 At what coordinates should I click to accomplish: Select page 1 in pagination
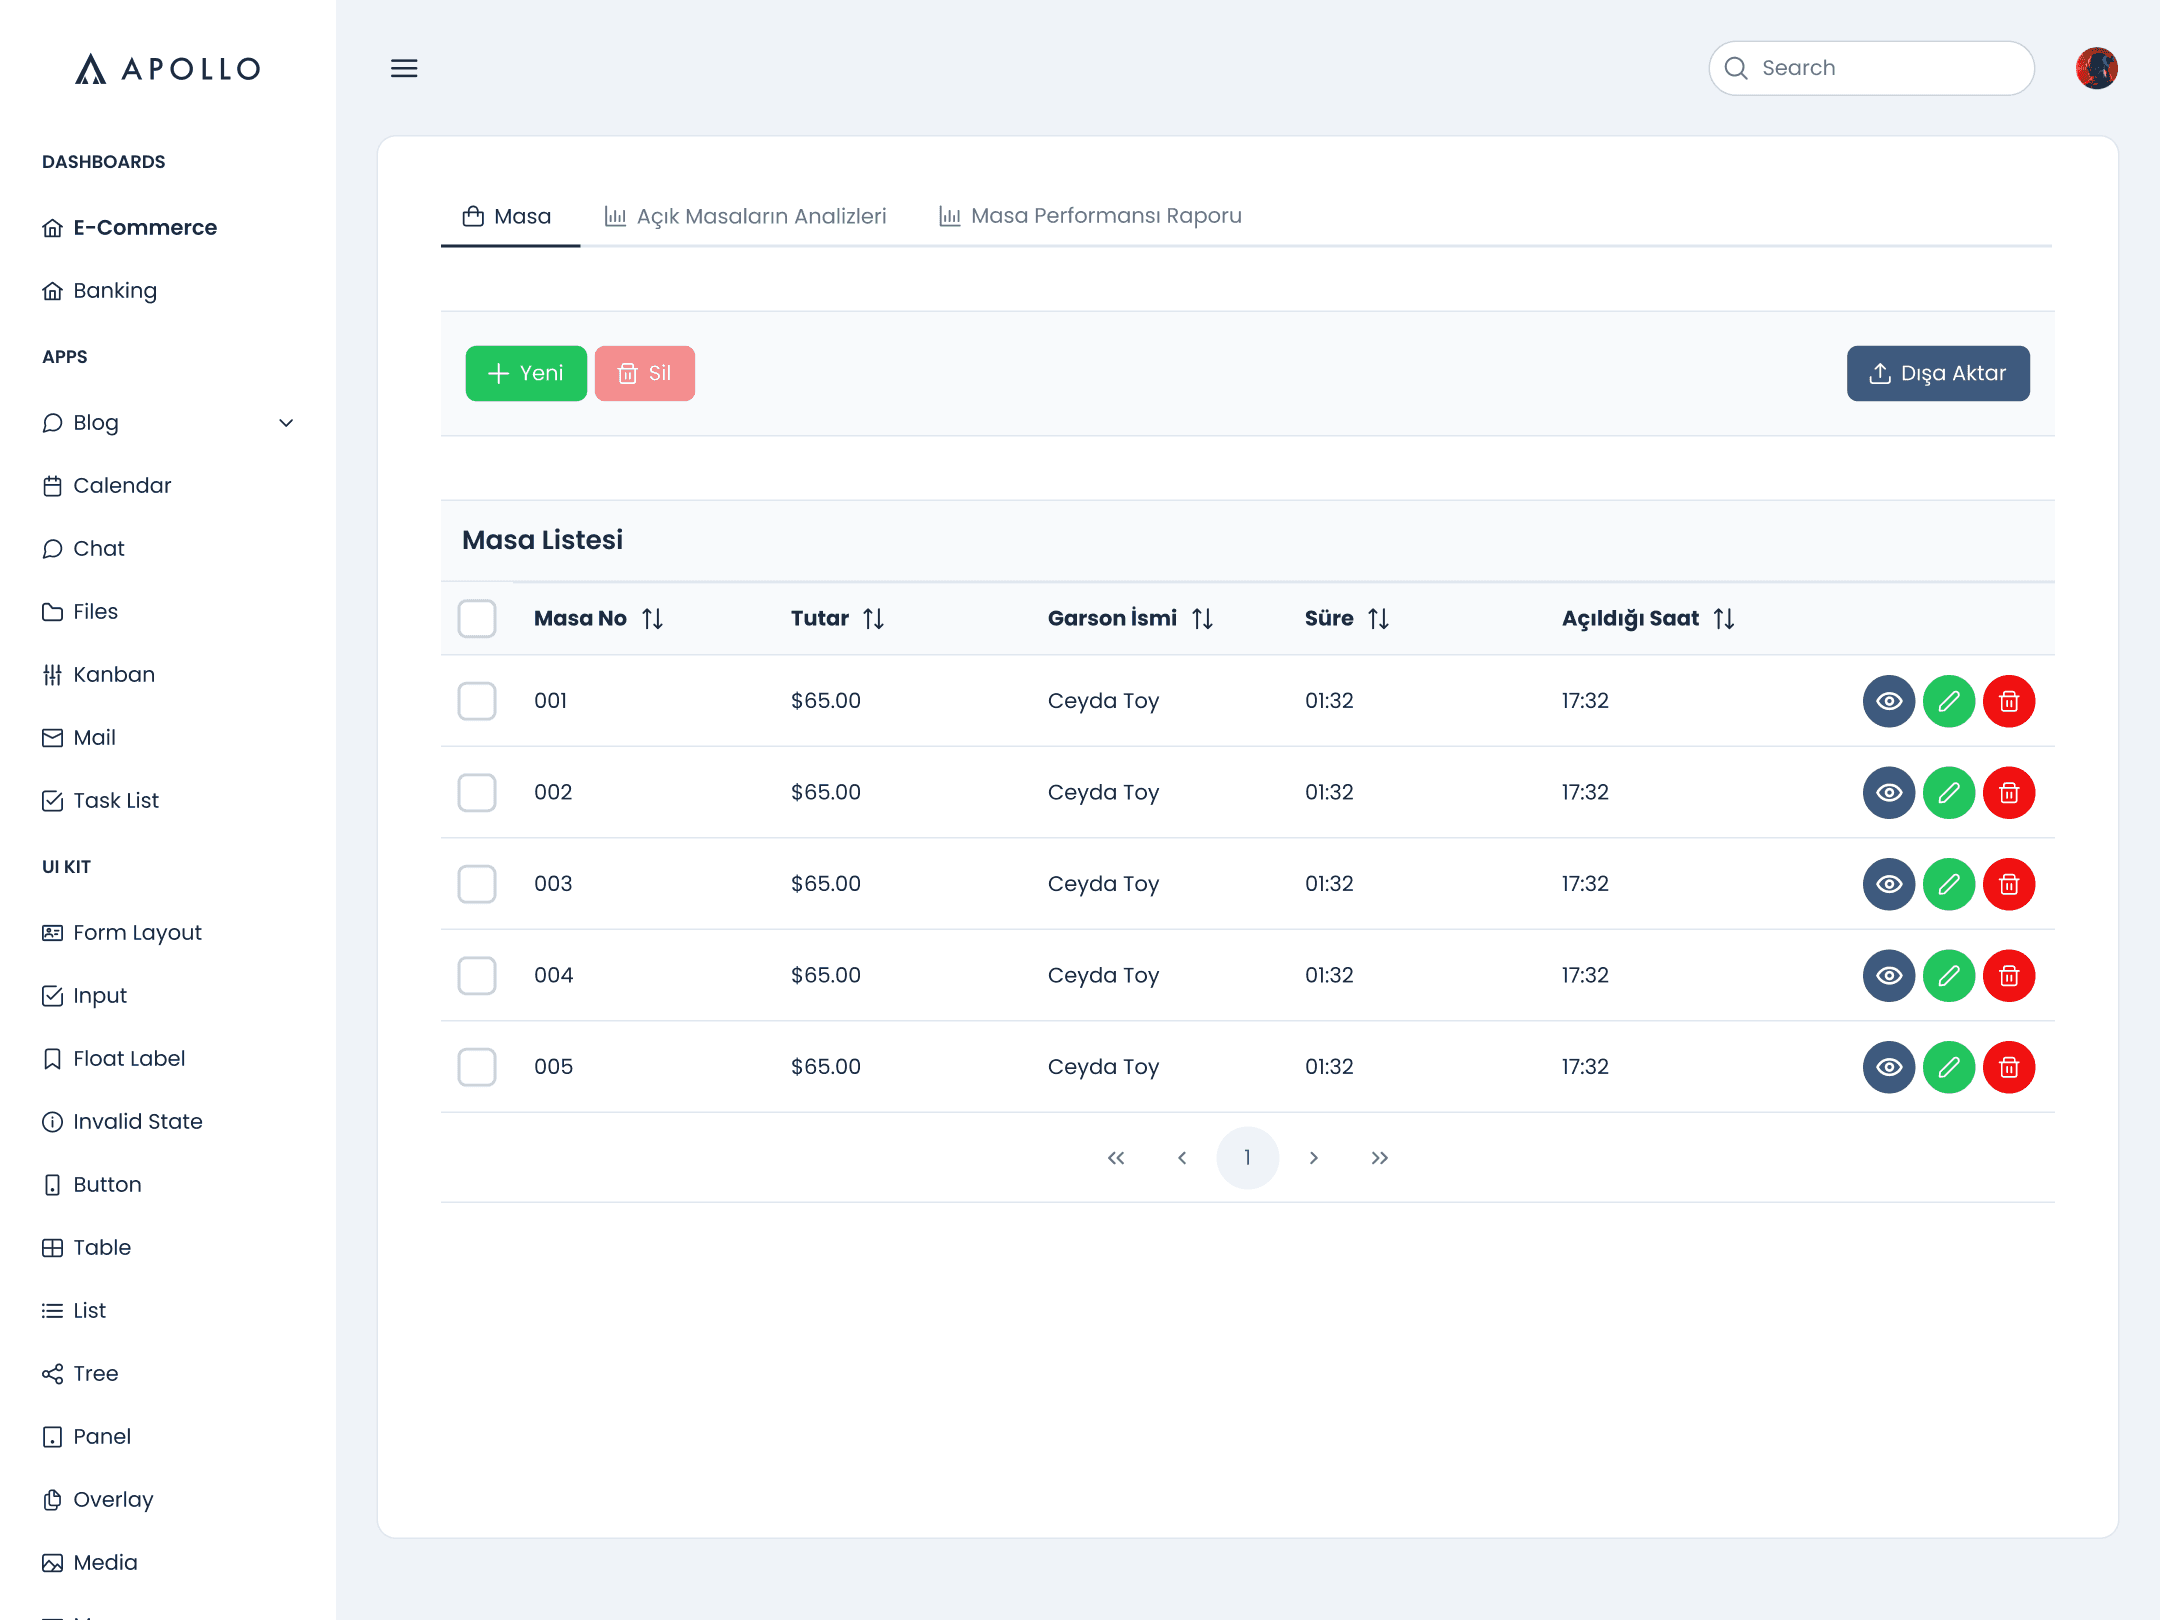pyautogui.click(x=1248, y=1158)
